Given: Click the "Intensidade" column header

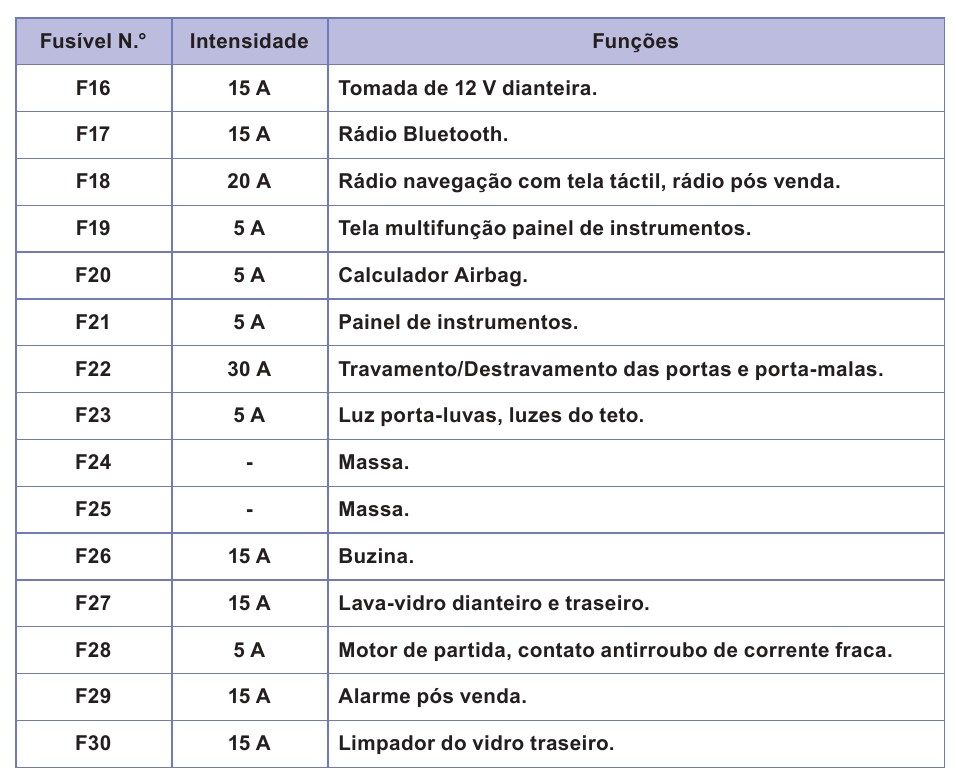Looking at the screenshot, I should click(x=249, y=42).
